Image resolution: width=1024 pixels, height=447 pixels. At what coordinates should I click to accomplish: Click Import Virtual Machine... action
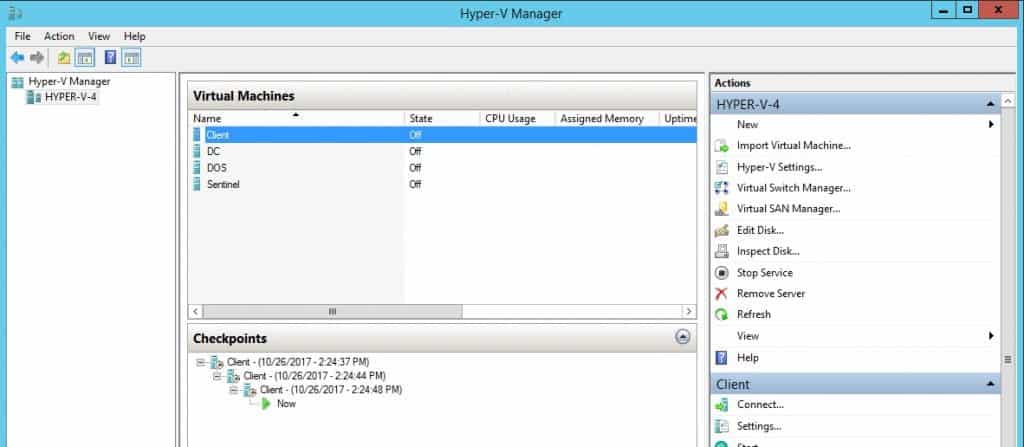click(x=793, y=146)
